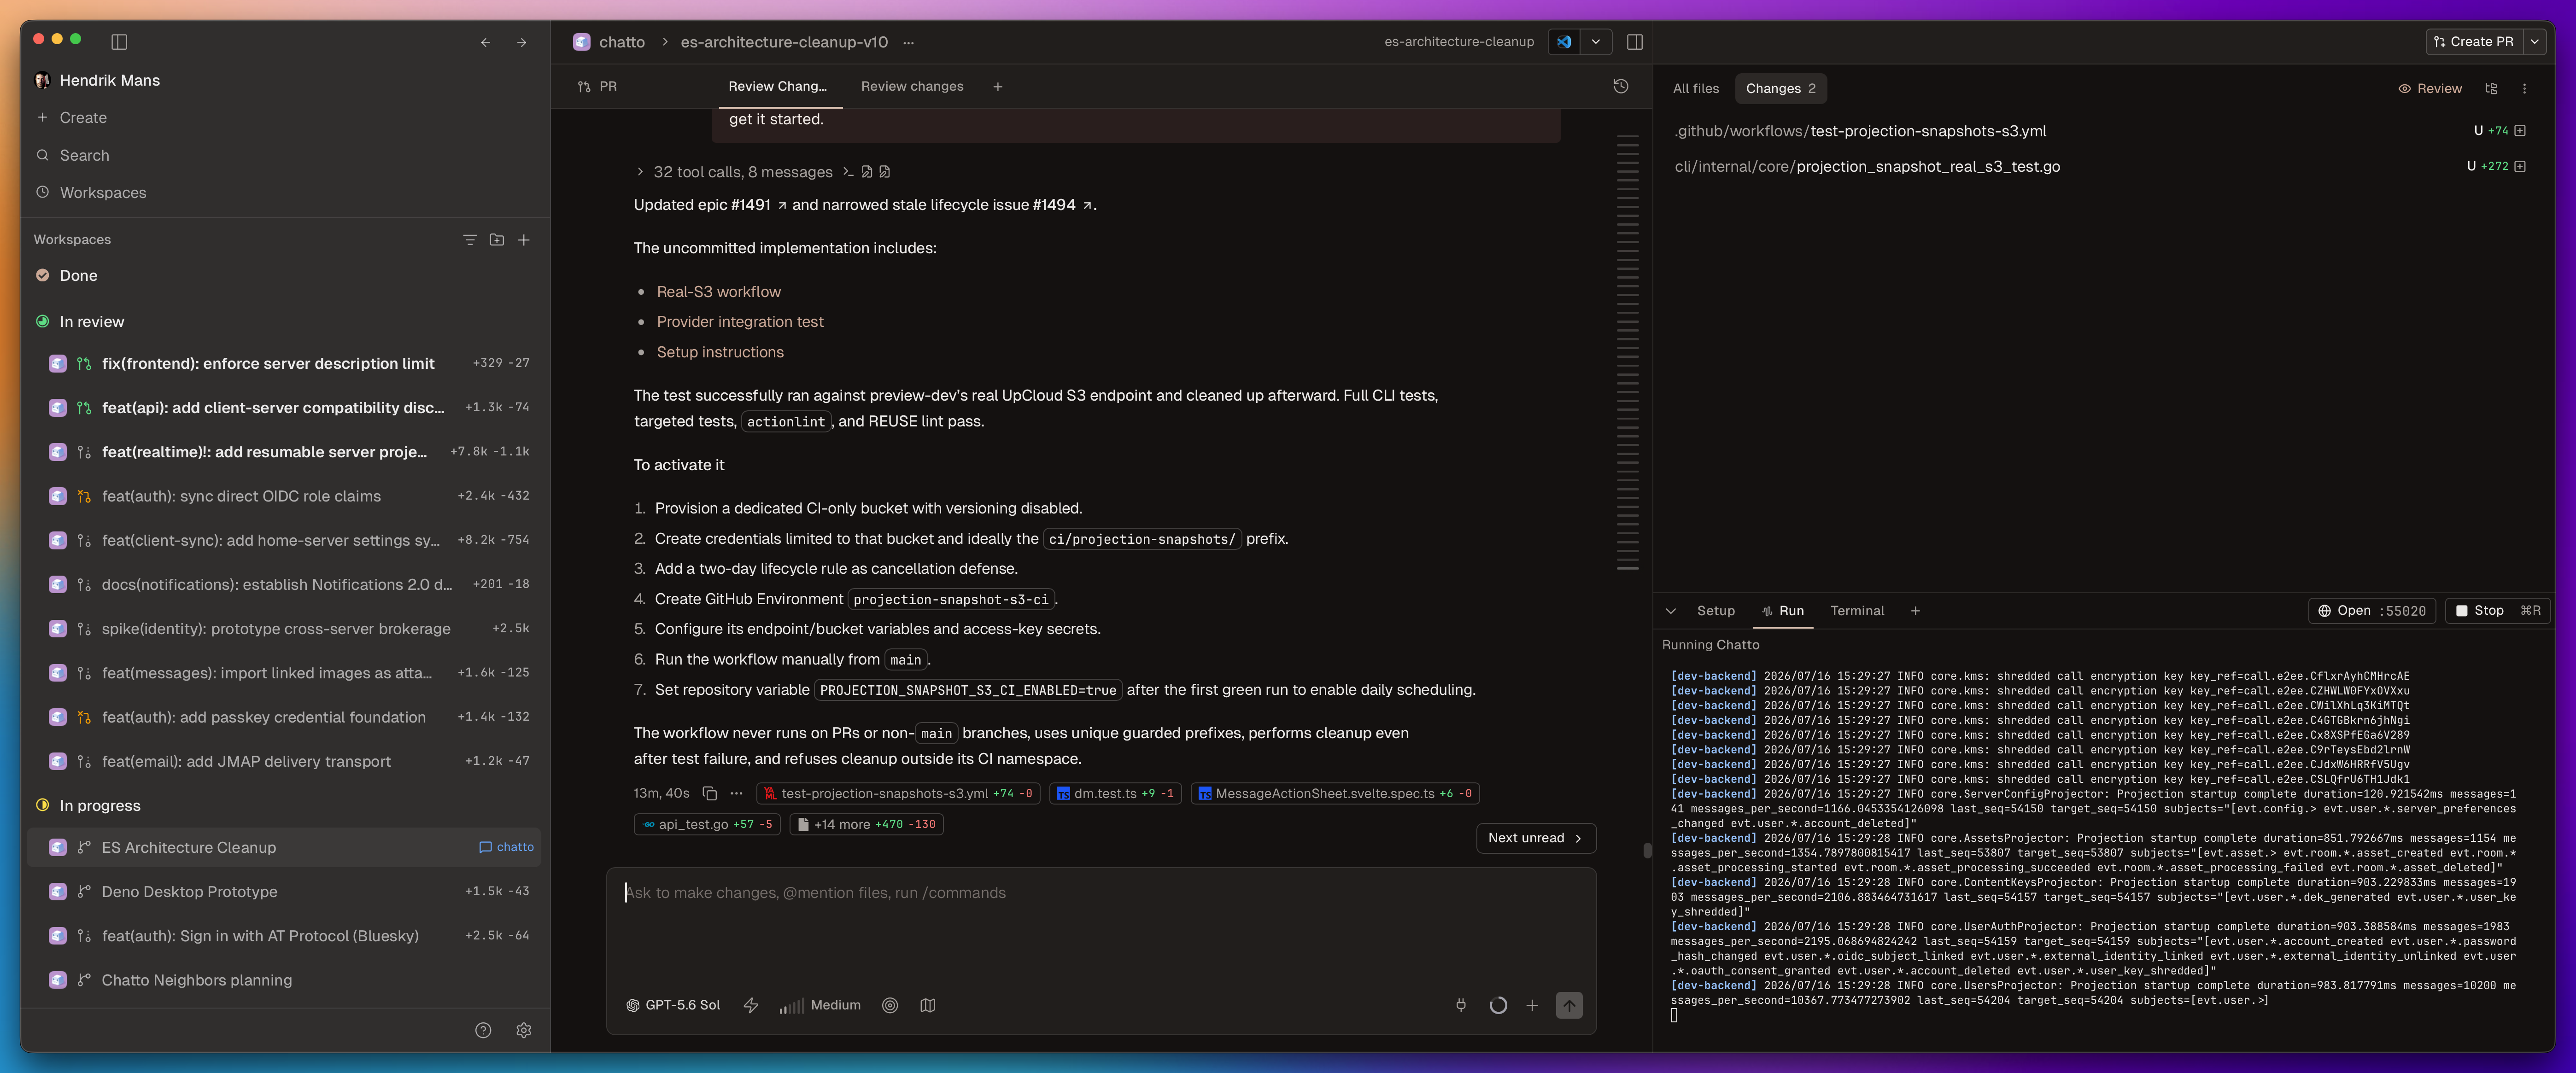This screenshot has height=1073, width=2576.
Task: Go back with the left arrow
Action: coord(486,42)
